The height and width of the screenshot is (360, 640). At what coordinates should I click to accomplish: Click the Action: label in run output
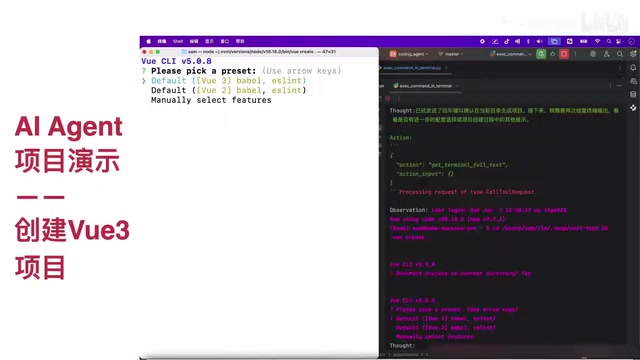tap(400, 138)
